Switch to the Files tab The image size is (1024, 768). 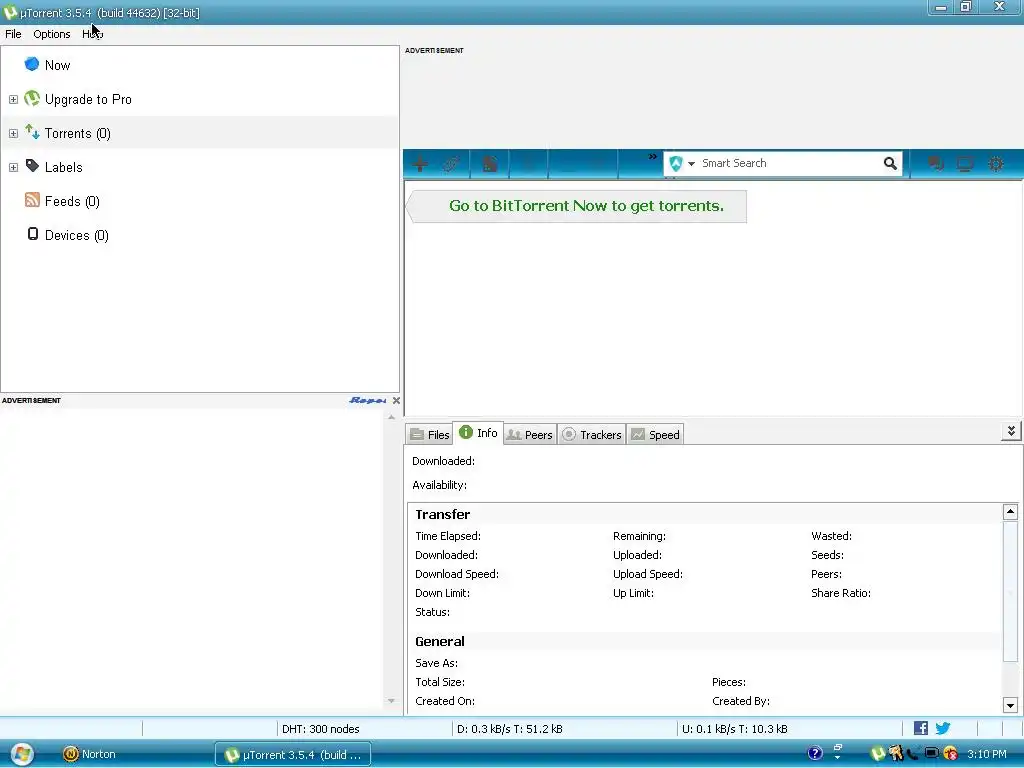(x=430, y=435)
